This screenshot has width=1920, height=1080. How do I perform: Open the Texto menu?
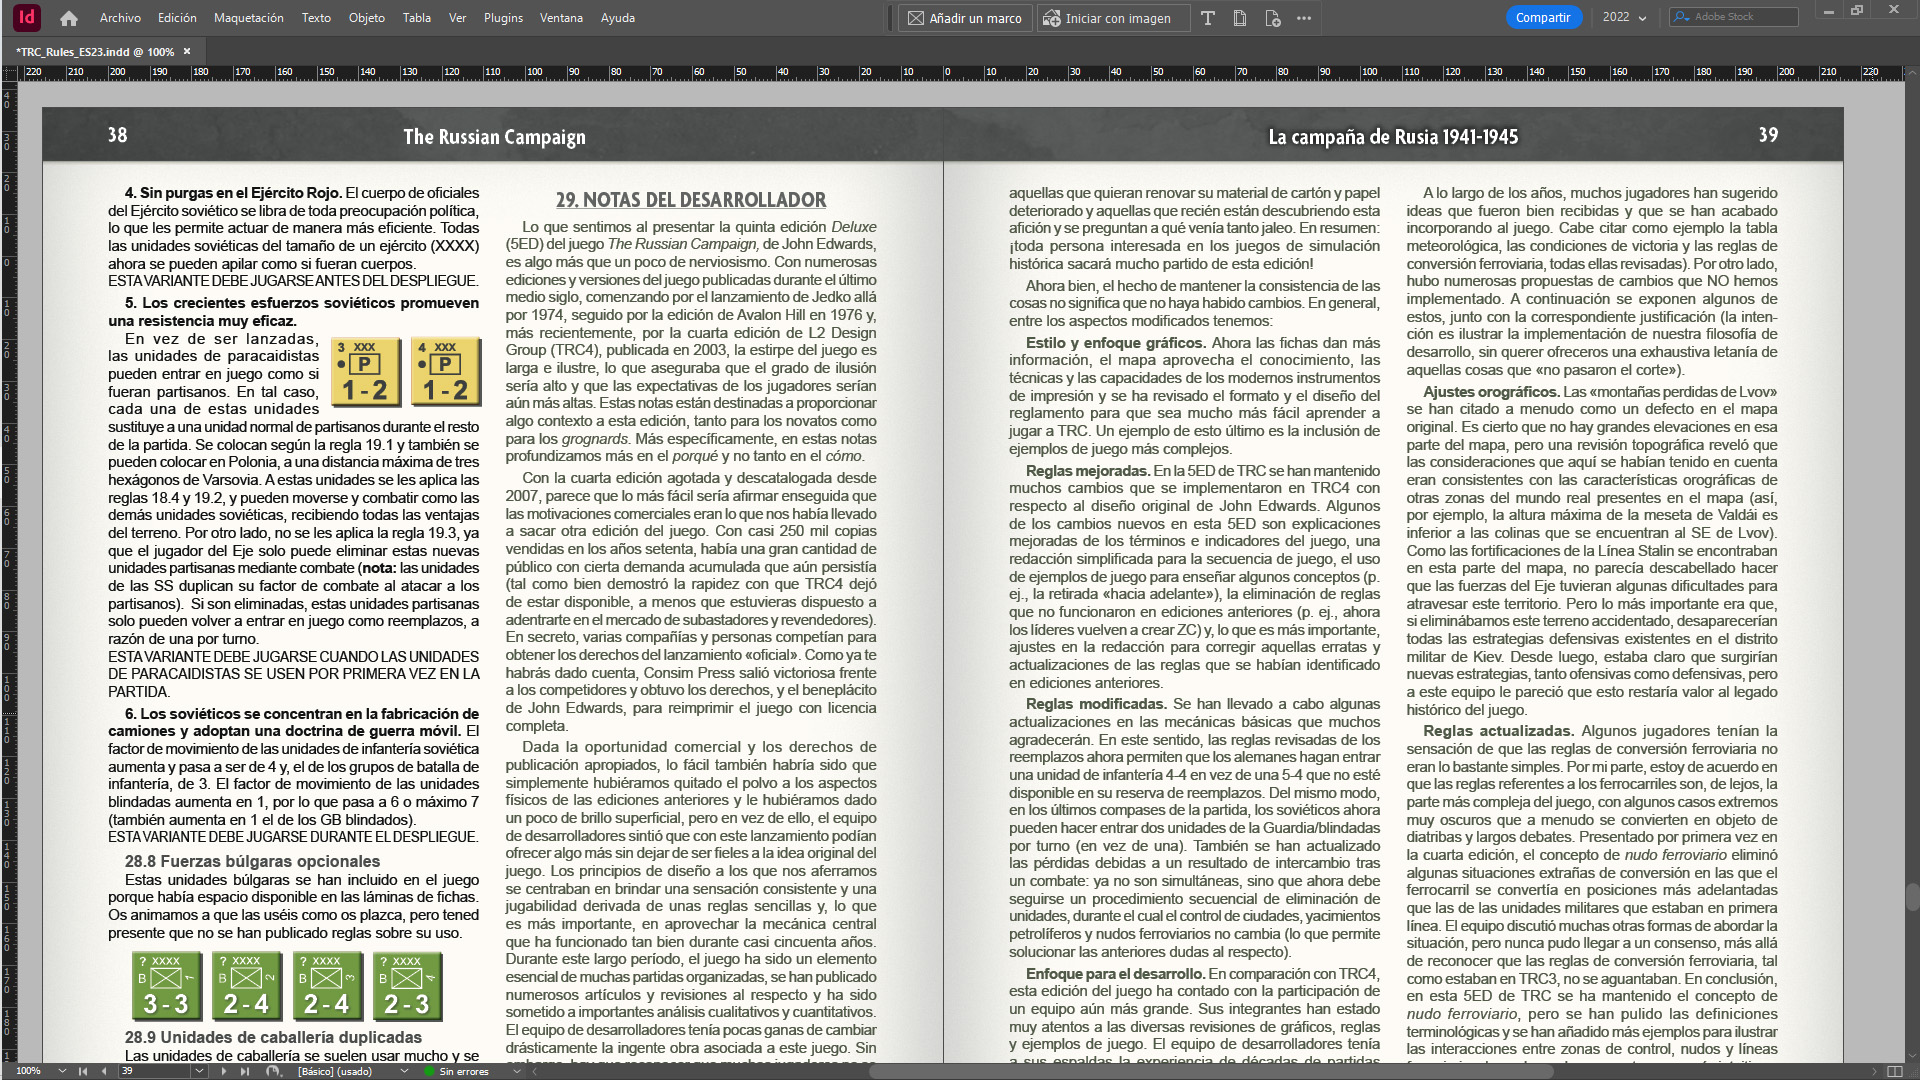[x=316, y=18]
